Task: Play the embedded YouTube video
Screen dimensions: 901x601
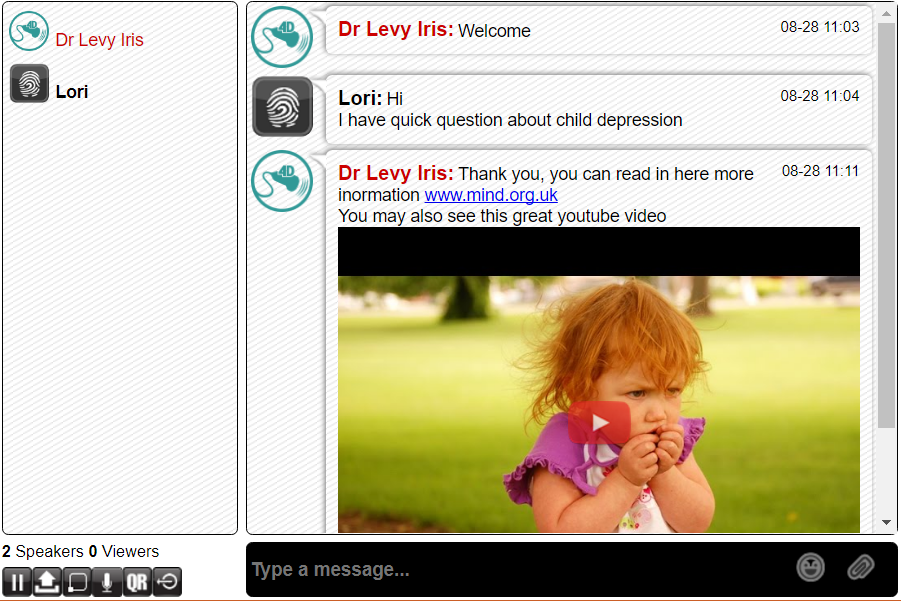Action: [599, 423]
